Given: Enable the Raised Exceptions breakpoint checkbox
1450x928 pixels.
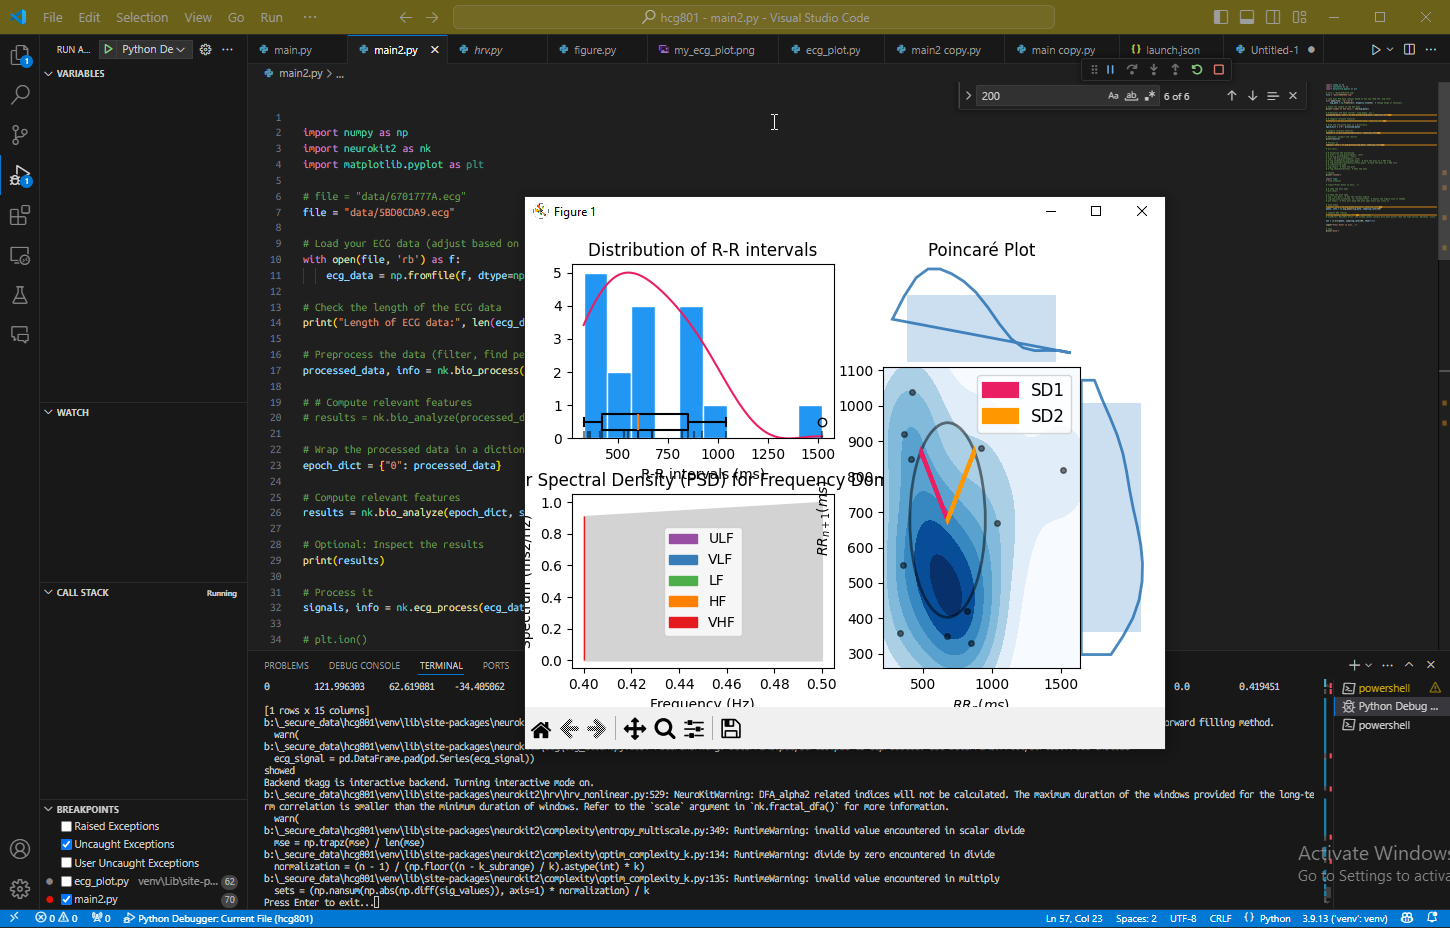Looking at the screenshot, I should (x=66, y=826).
